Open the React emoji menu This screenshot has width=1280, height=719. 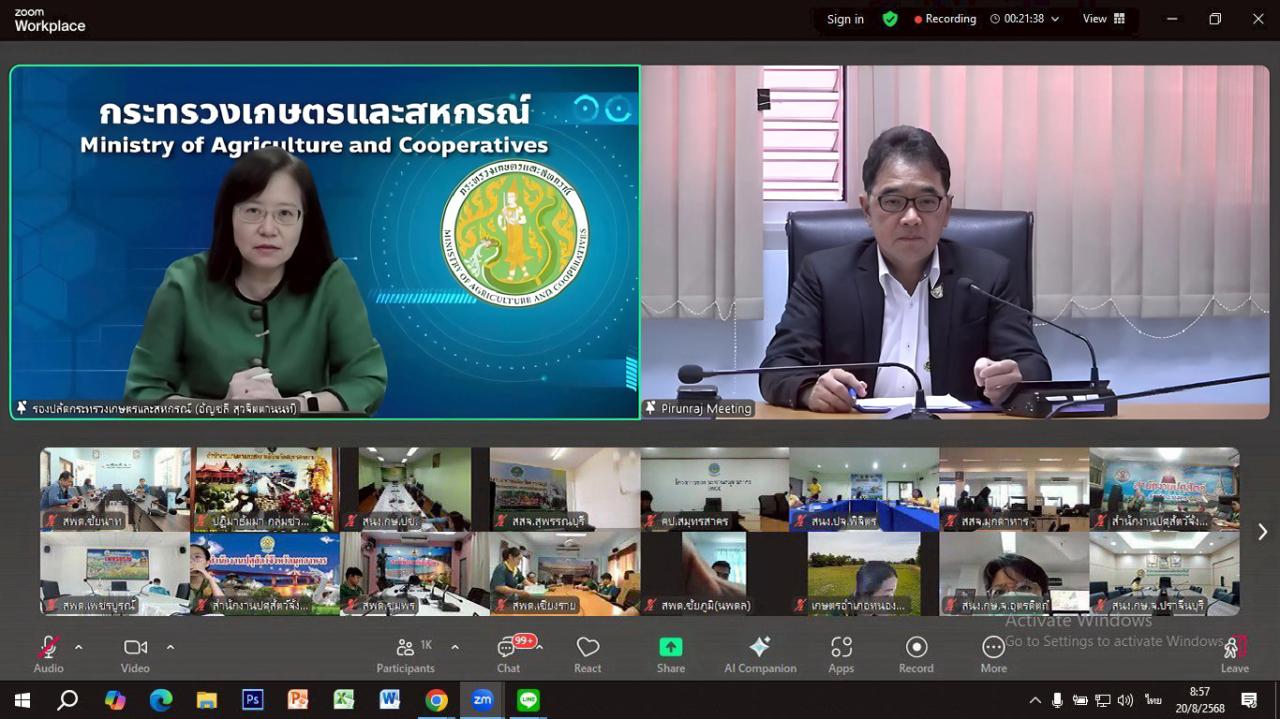point(588,655)
